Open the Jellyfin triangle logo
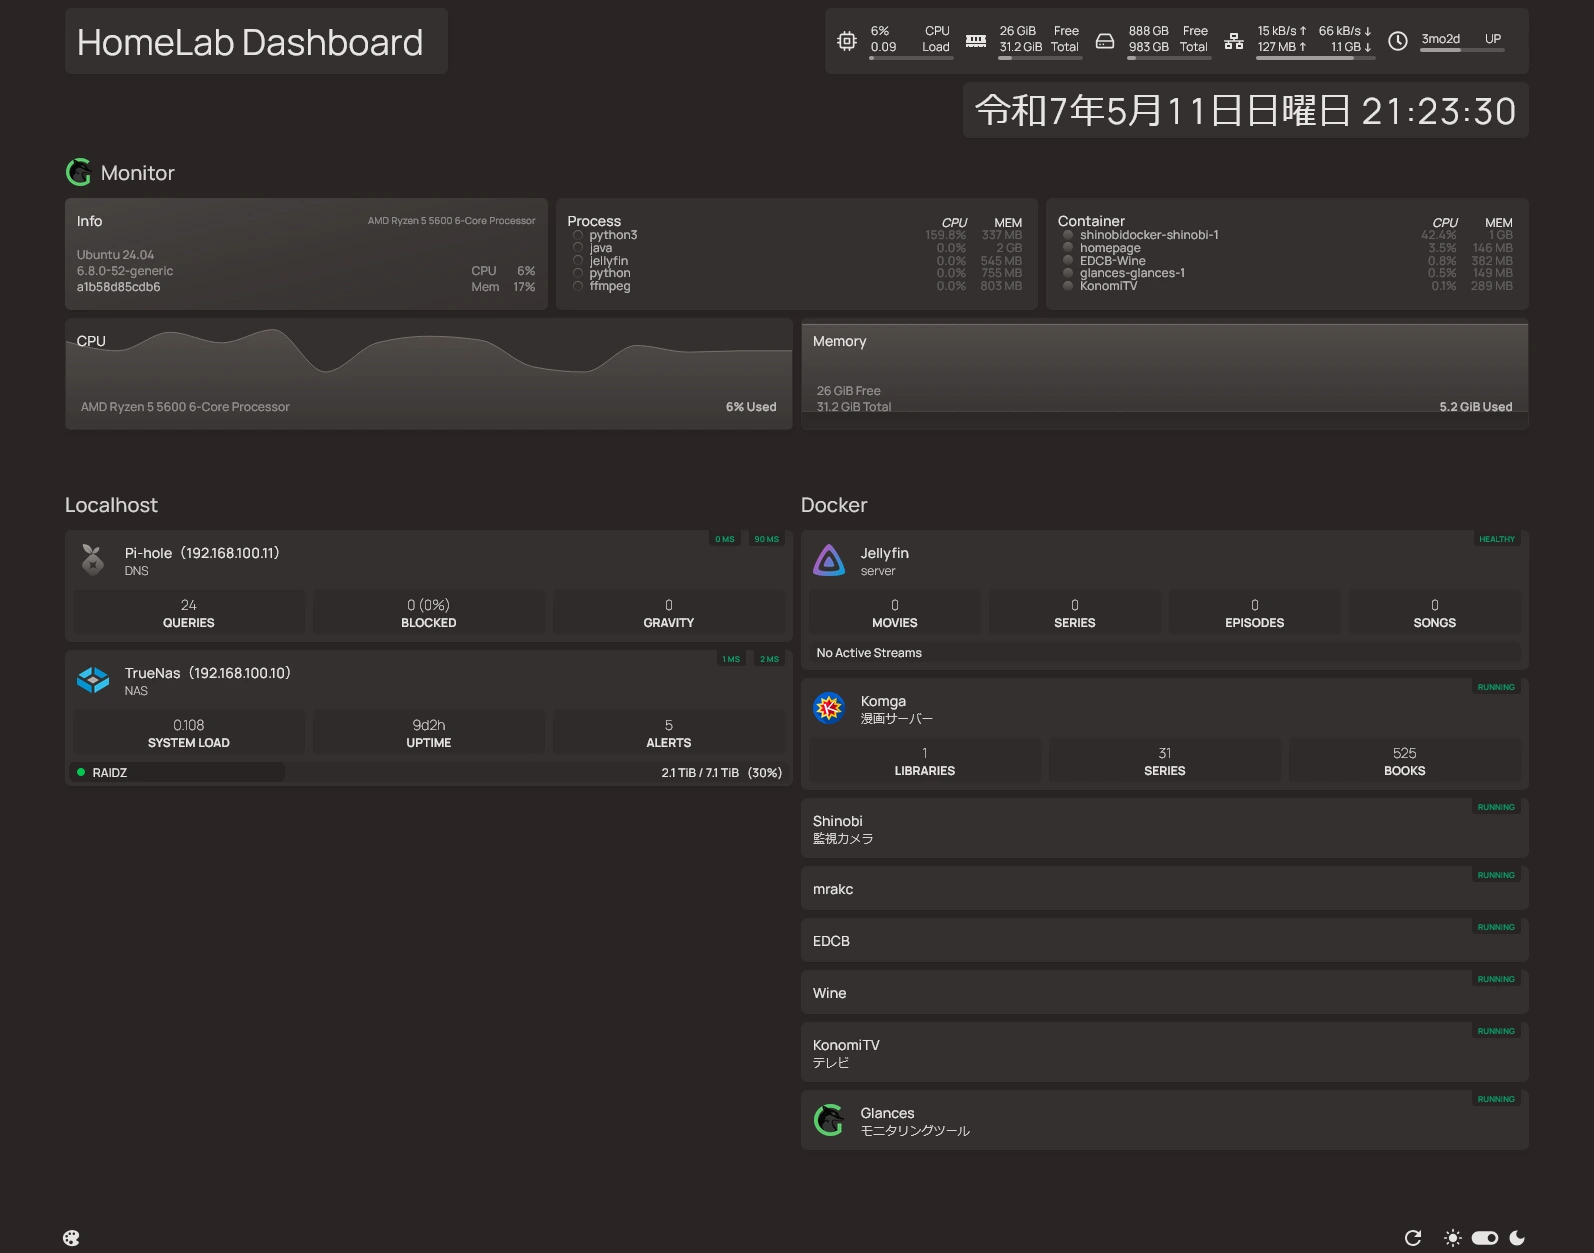The width and height of the screenshot is (1594, 1253). pyautogui.click(x=829, y=560)
